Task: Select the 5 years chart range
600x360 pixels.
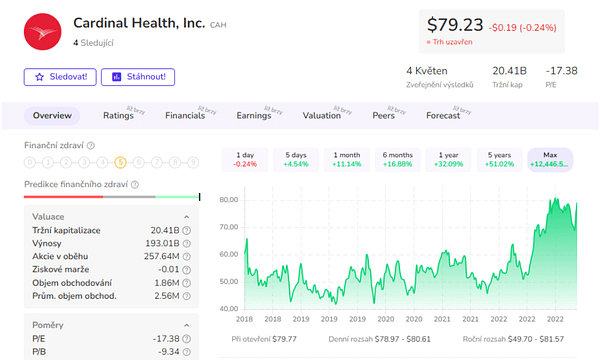Action: 499,160
